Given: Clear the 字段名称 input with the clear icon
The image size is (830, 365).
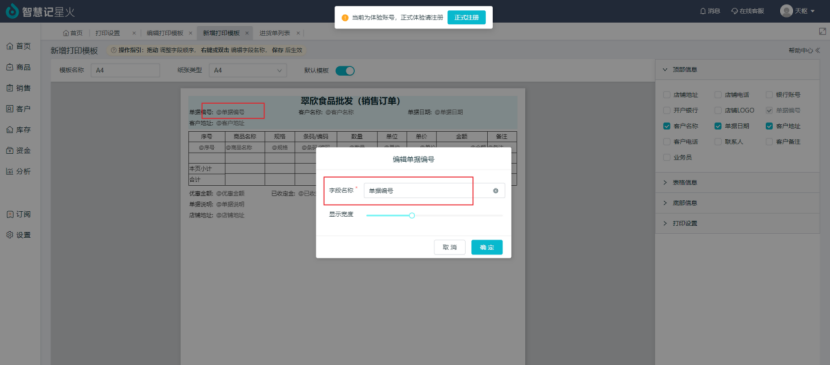Looking at the screenshot, I should click(x=496, y=190).
